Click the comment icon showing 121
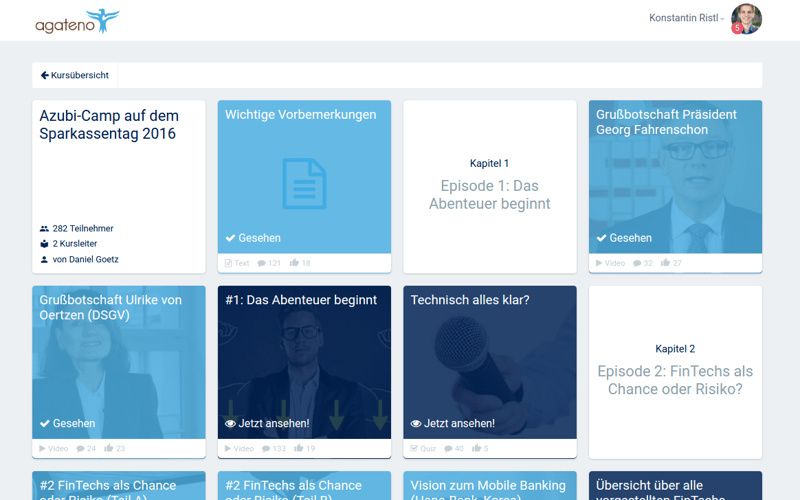The image size is (800, 500). coord(261,263)
